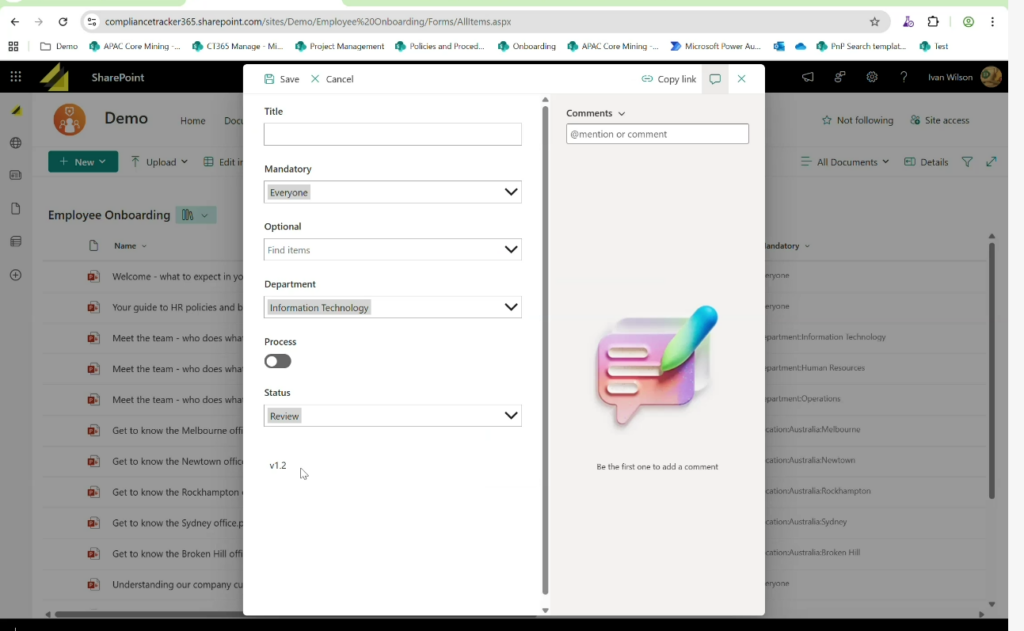Open the Home navigation tab
This screenshot has width=1024, height=631.
[193, 121]
